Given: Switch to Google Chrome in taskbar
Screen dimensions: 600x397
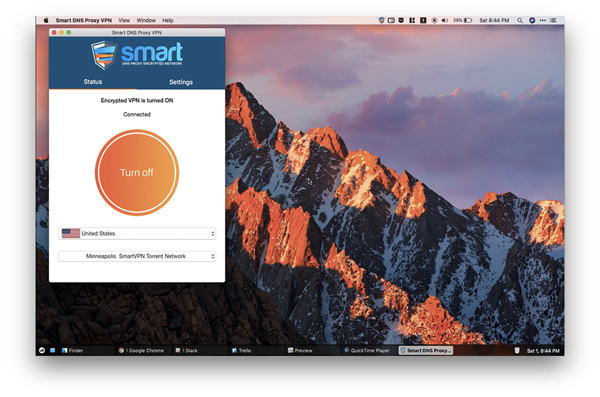Looking at the screenshot, I should click(142, 350).
